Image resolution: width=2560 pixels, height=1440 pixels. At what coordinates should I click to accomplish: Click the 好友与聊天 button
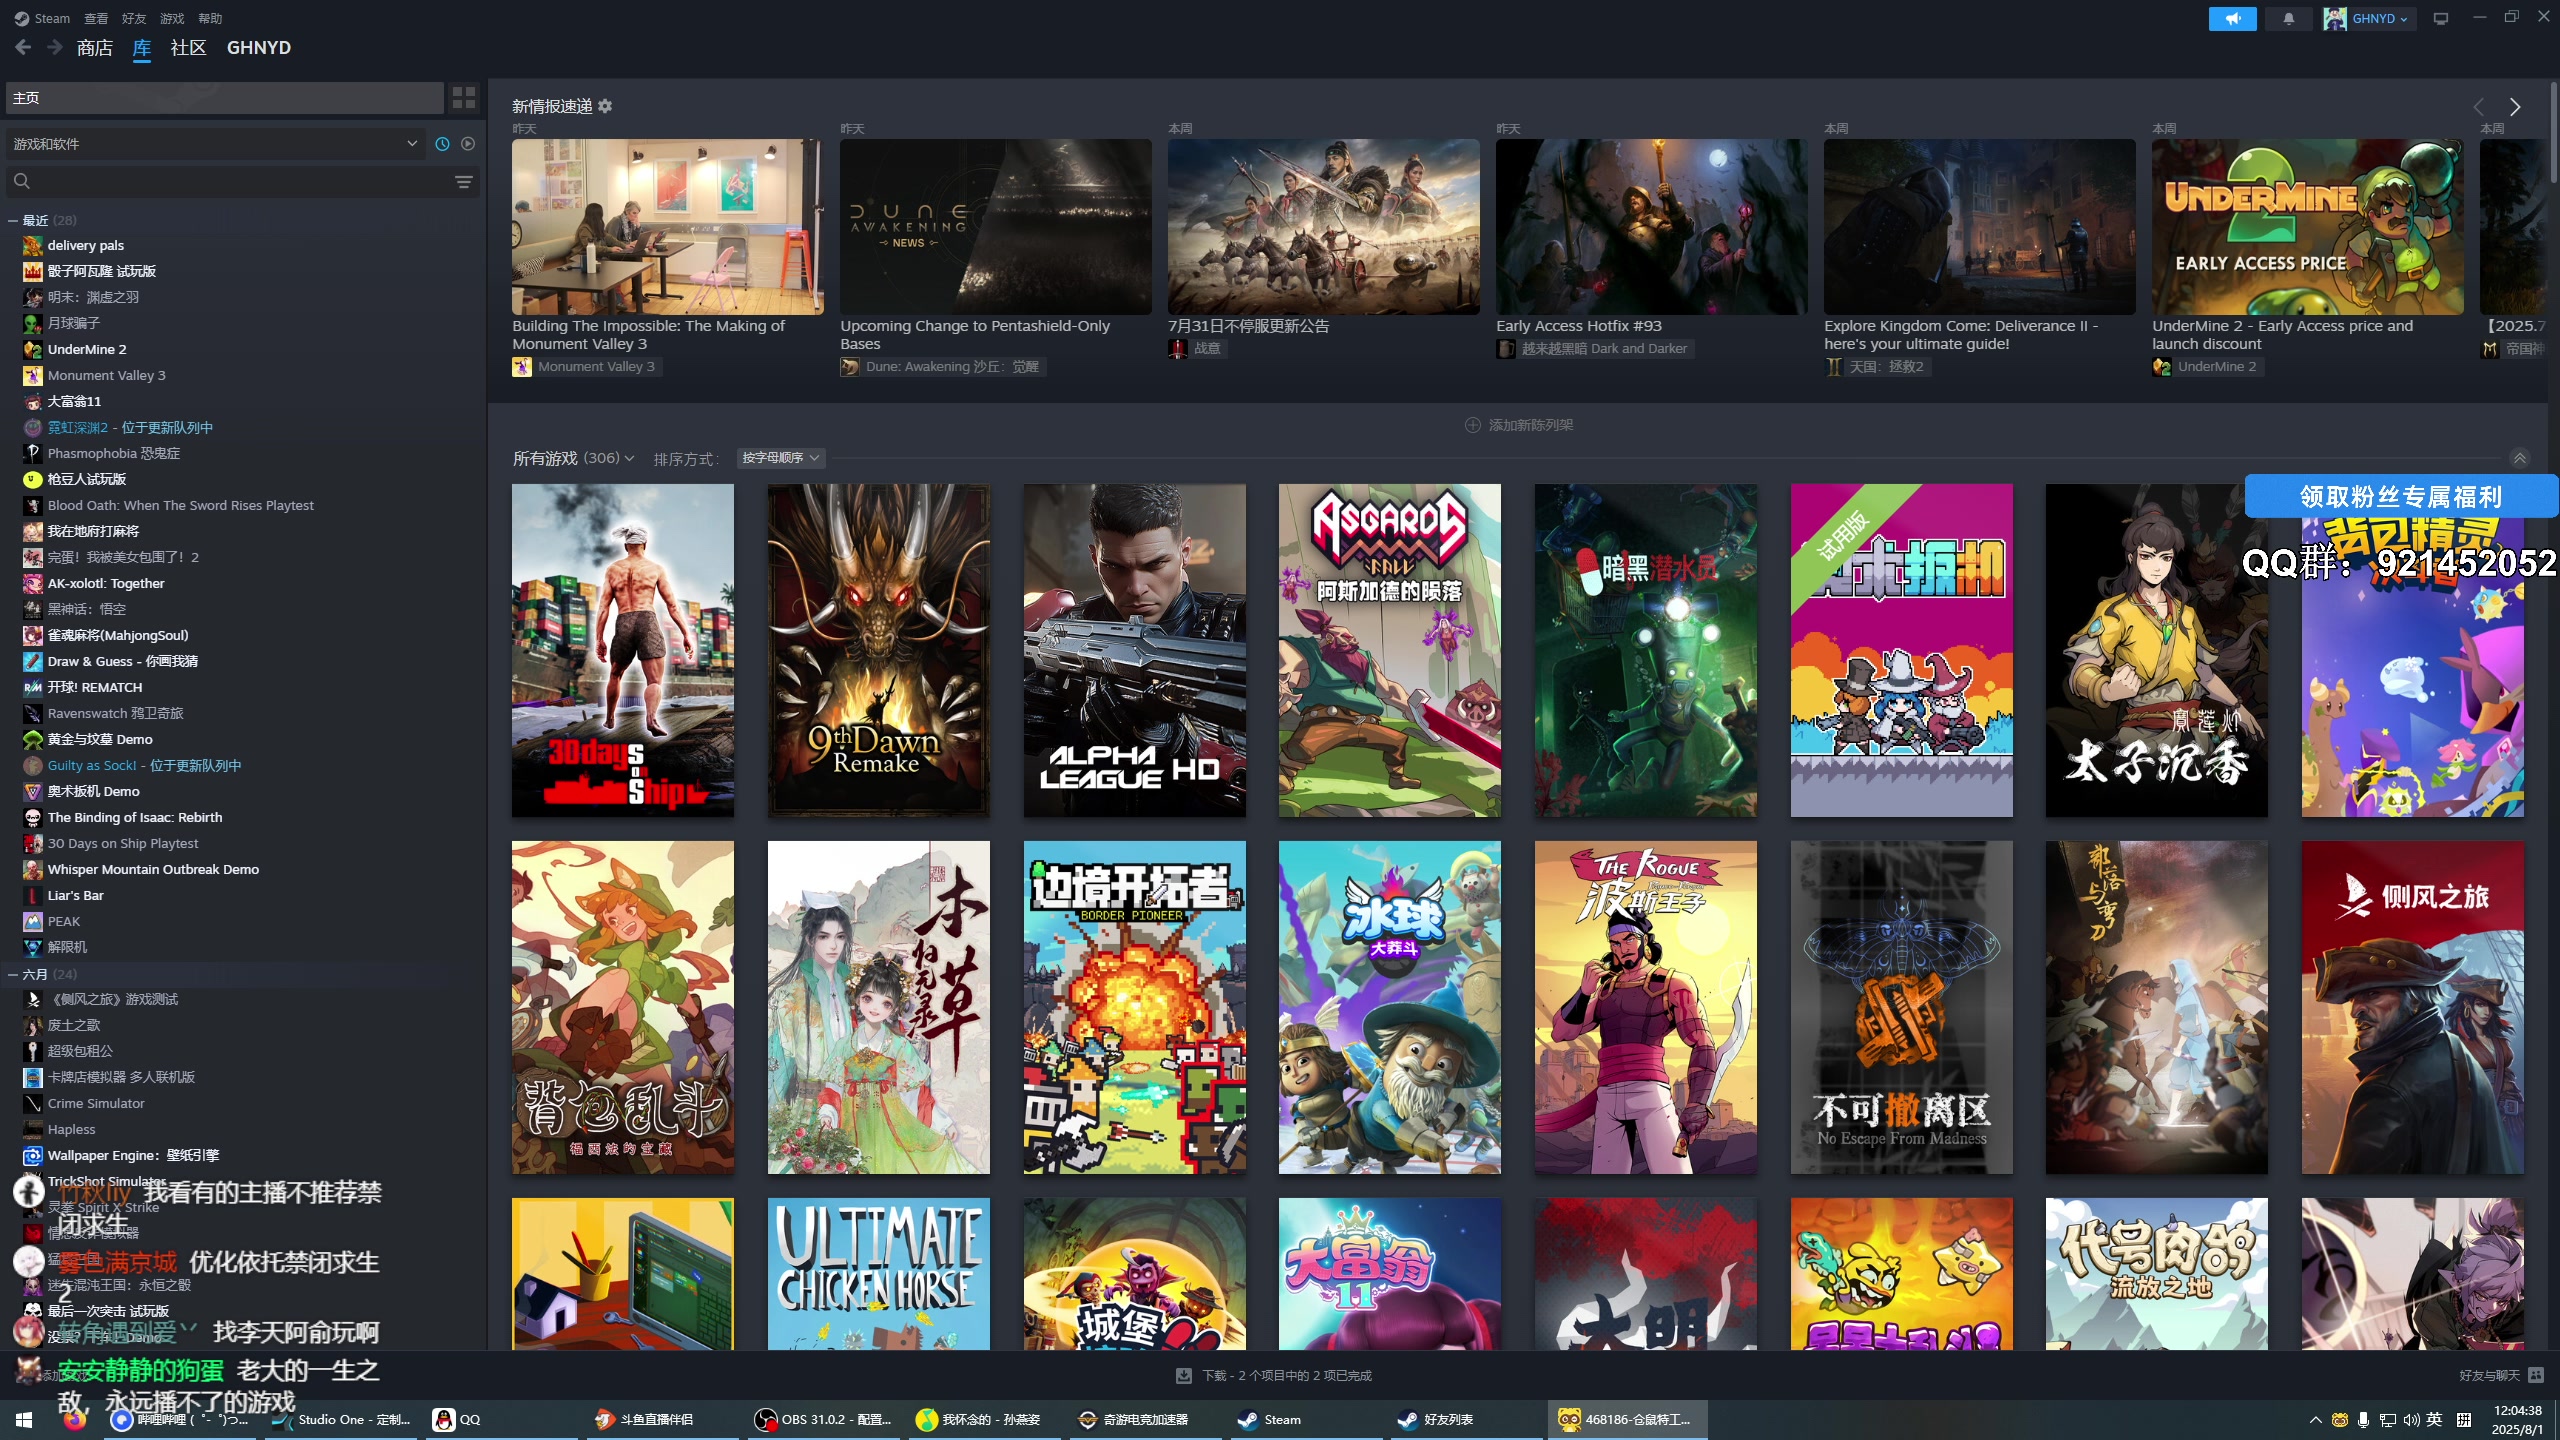[2501, 1375]
